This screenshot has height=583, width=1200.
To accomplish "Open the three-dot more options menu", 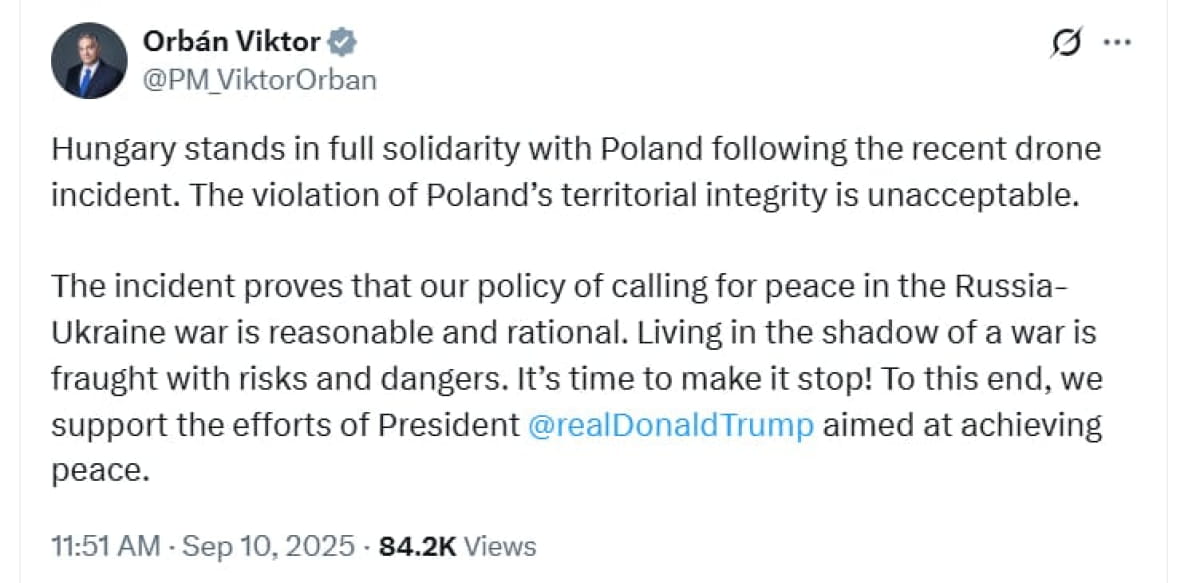I will (x=1116, y=42).
